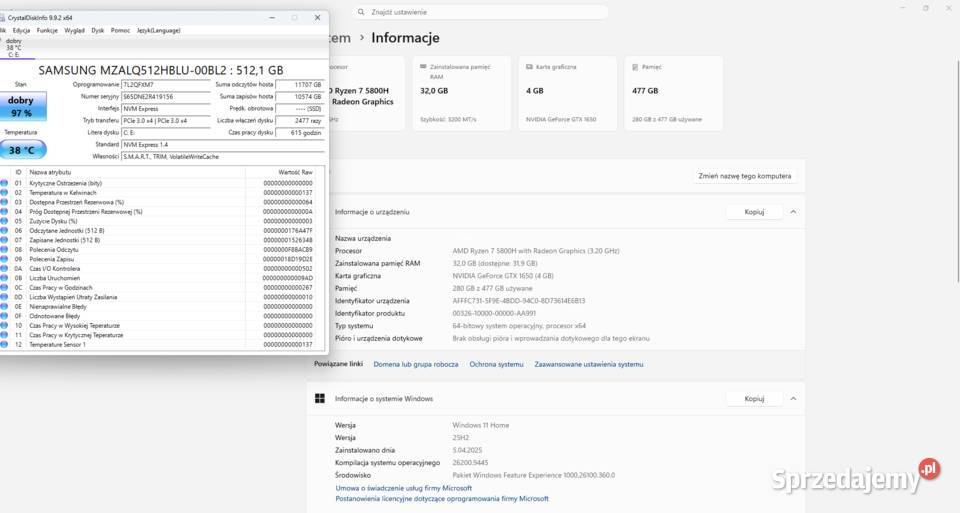960x513 pixels.
Task: Click the storage icon on Pamięć card
Action: click(x=635, y=67)
